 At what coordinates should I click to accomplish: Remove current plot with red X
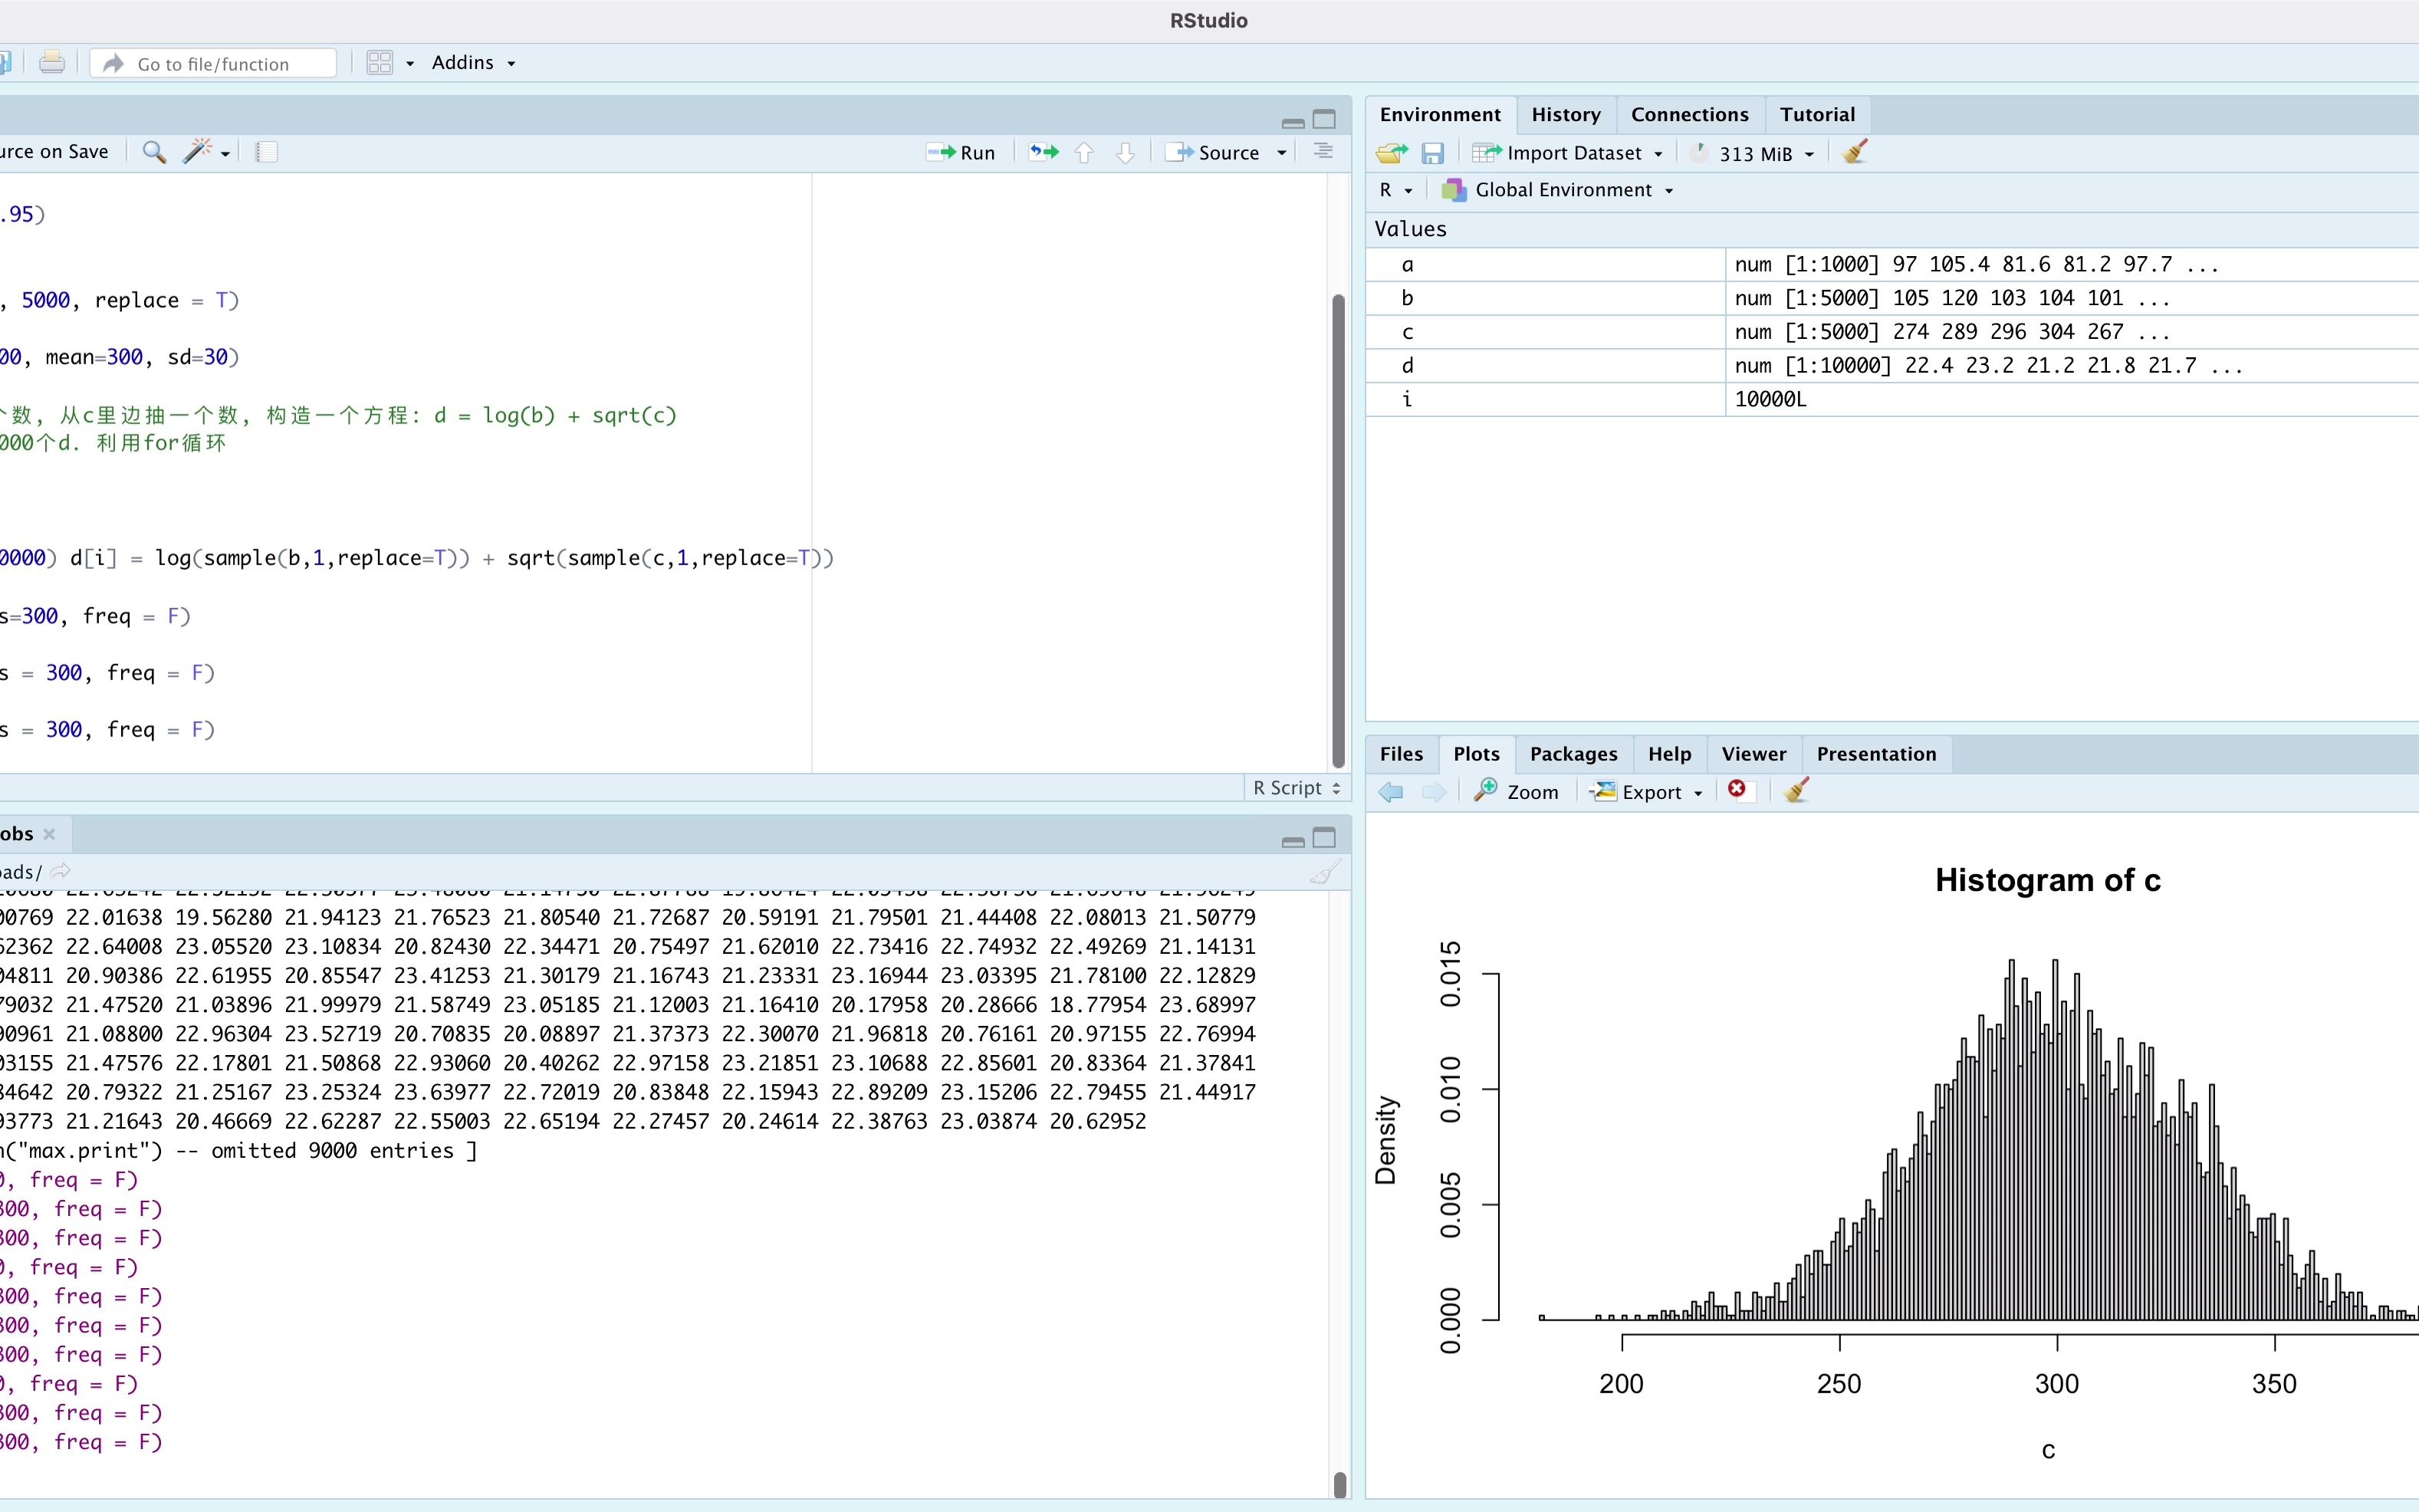1737,790
